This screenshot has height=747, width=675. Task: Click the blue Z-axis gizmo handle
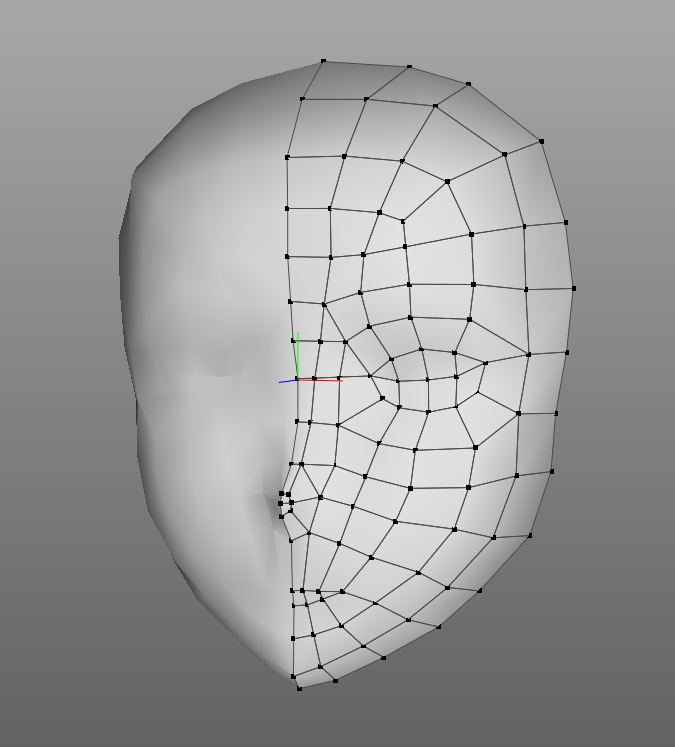point(288,381)
